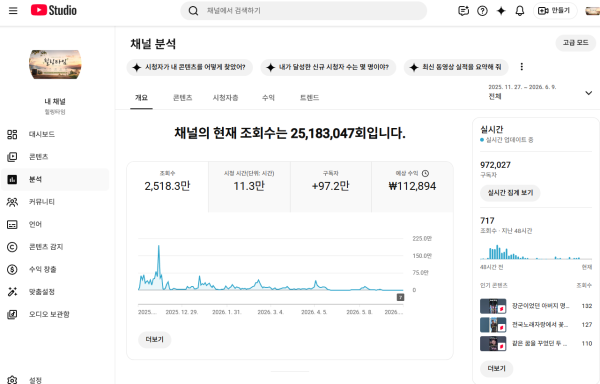Click the community people icon
The width and height of the screenshot is (600, 384).
pos(12,202)
